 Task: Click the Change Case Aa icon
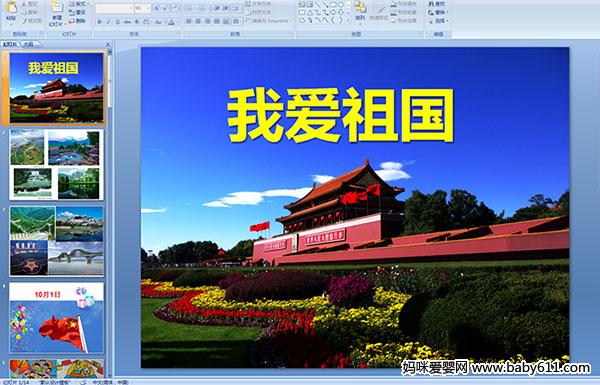pos(158,22)
